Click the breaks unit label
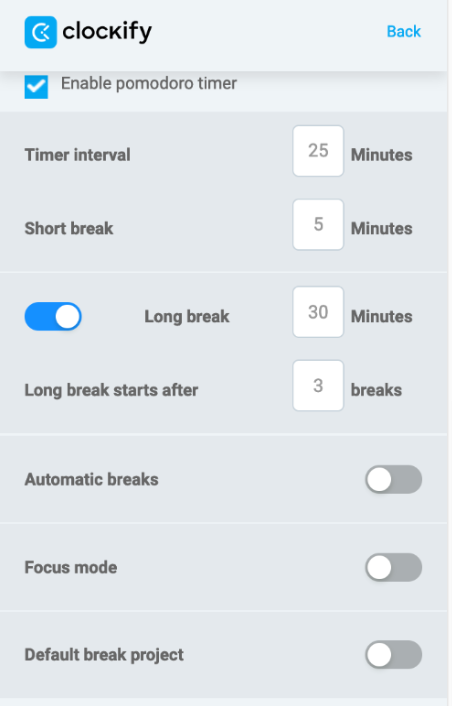Viewport: 452px width, 706px height. click(376, 390)
